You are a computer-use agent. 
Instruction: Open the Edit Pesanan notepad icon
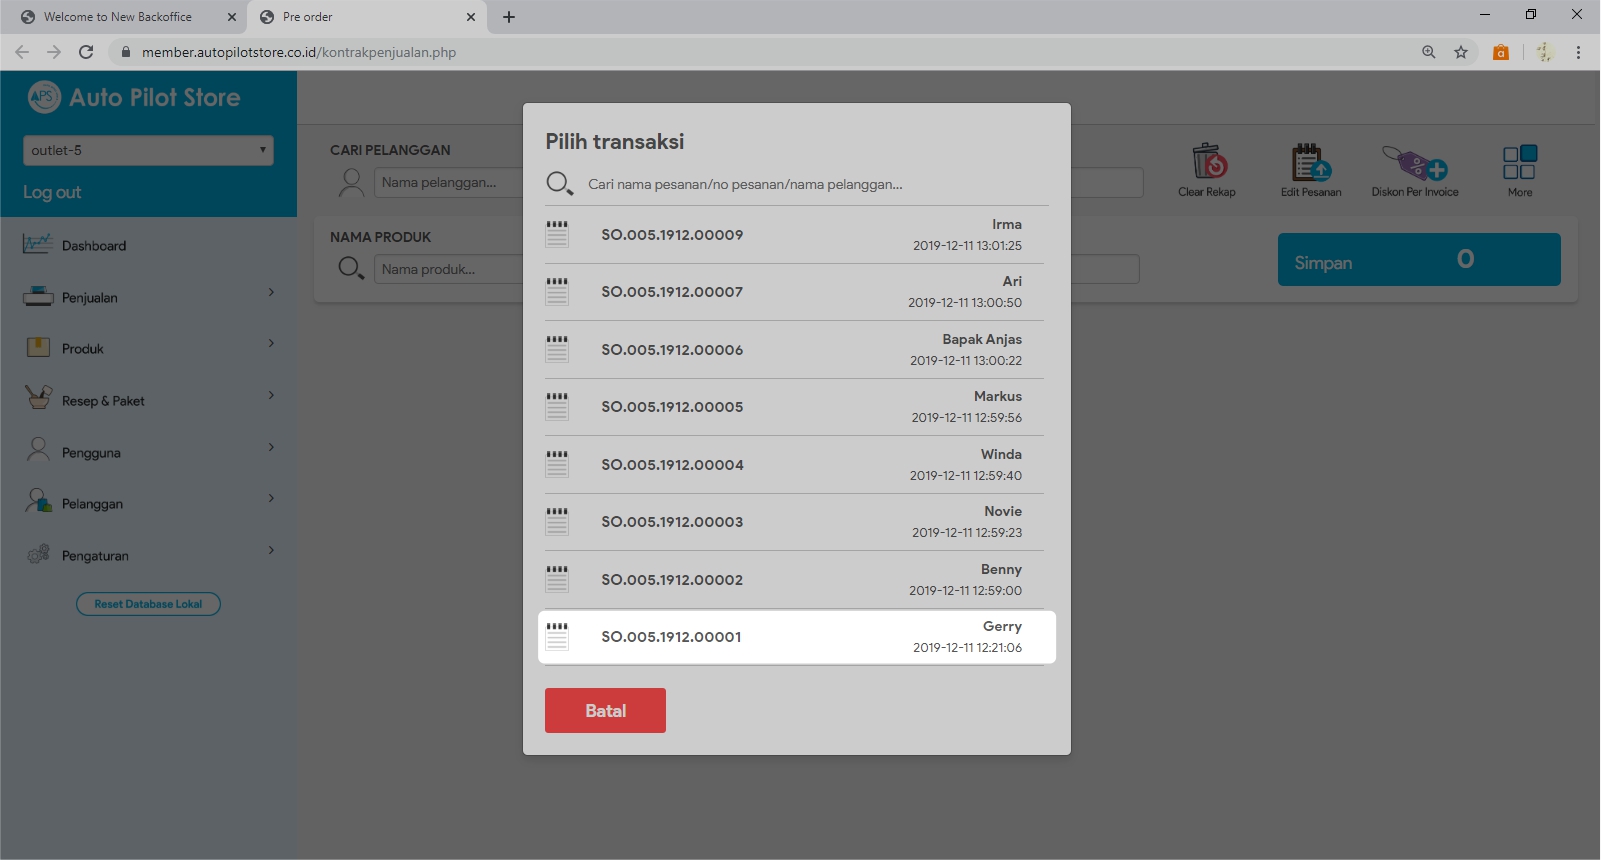1310,162
